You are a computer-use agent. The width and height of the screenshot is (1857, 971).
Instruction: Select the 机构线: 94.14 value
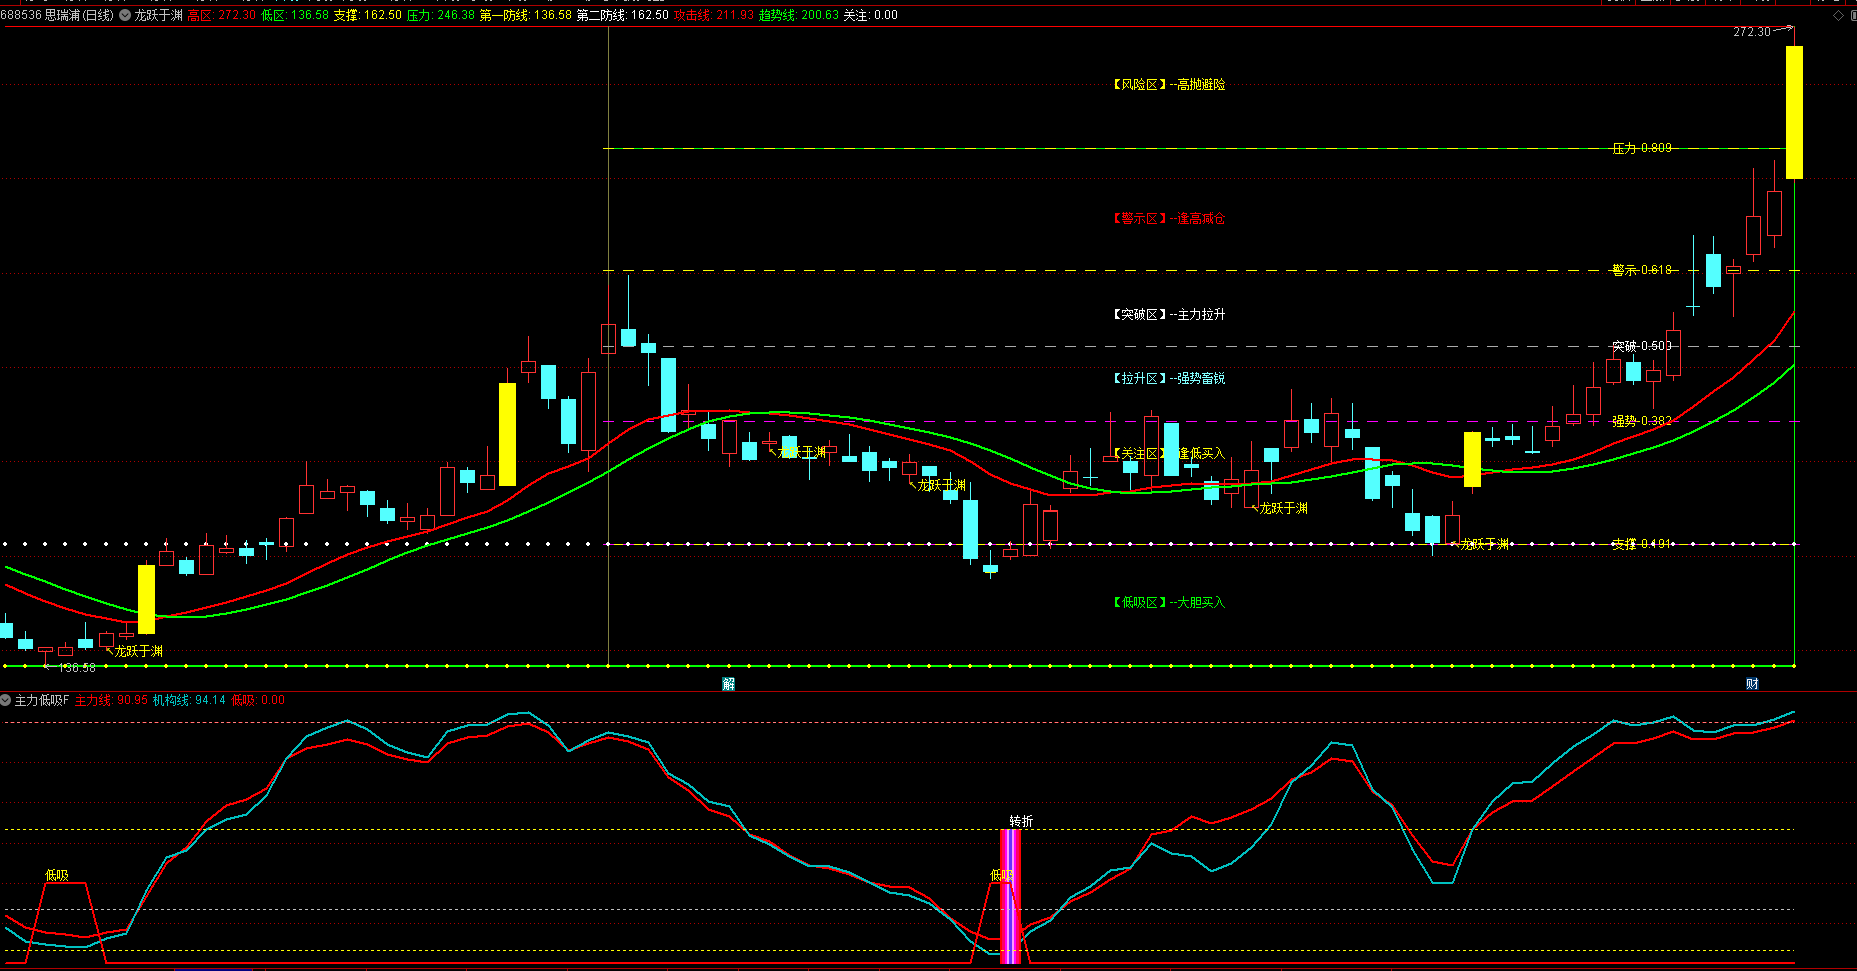pyautogui.click(x=189, y=700)
